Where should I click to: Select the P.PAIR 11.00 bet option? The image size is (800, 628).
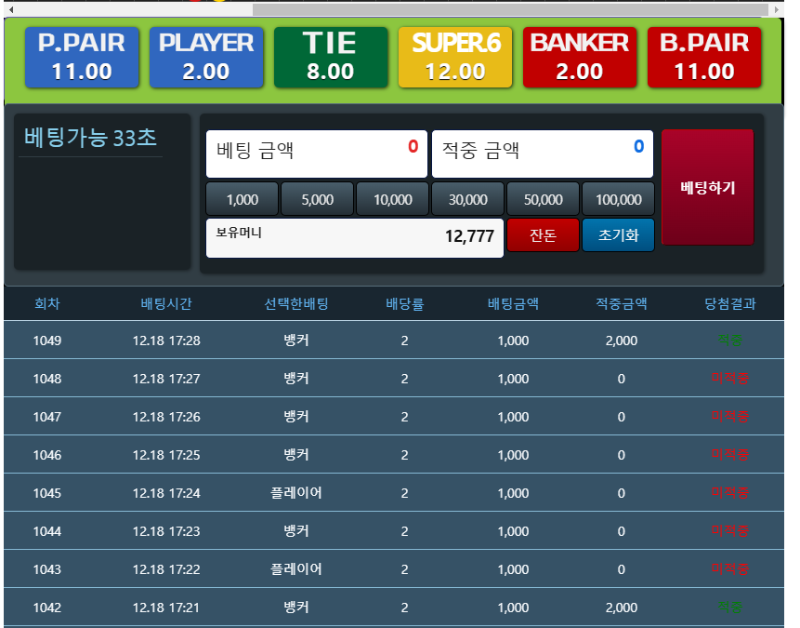82,58
